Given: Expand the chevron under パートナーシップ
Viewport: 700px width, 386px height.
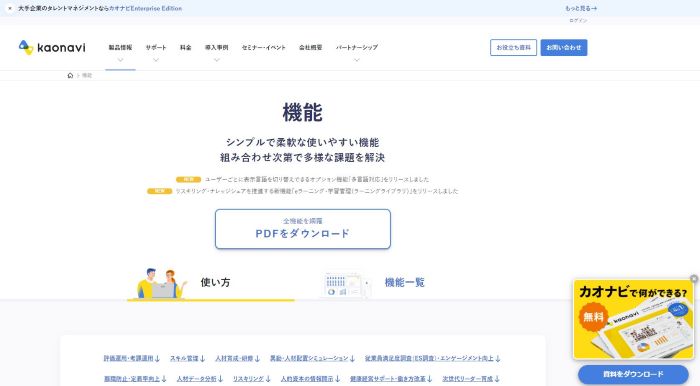Looking at the screenshot, I should 357,60.
